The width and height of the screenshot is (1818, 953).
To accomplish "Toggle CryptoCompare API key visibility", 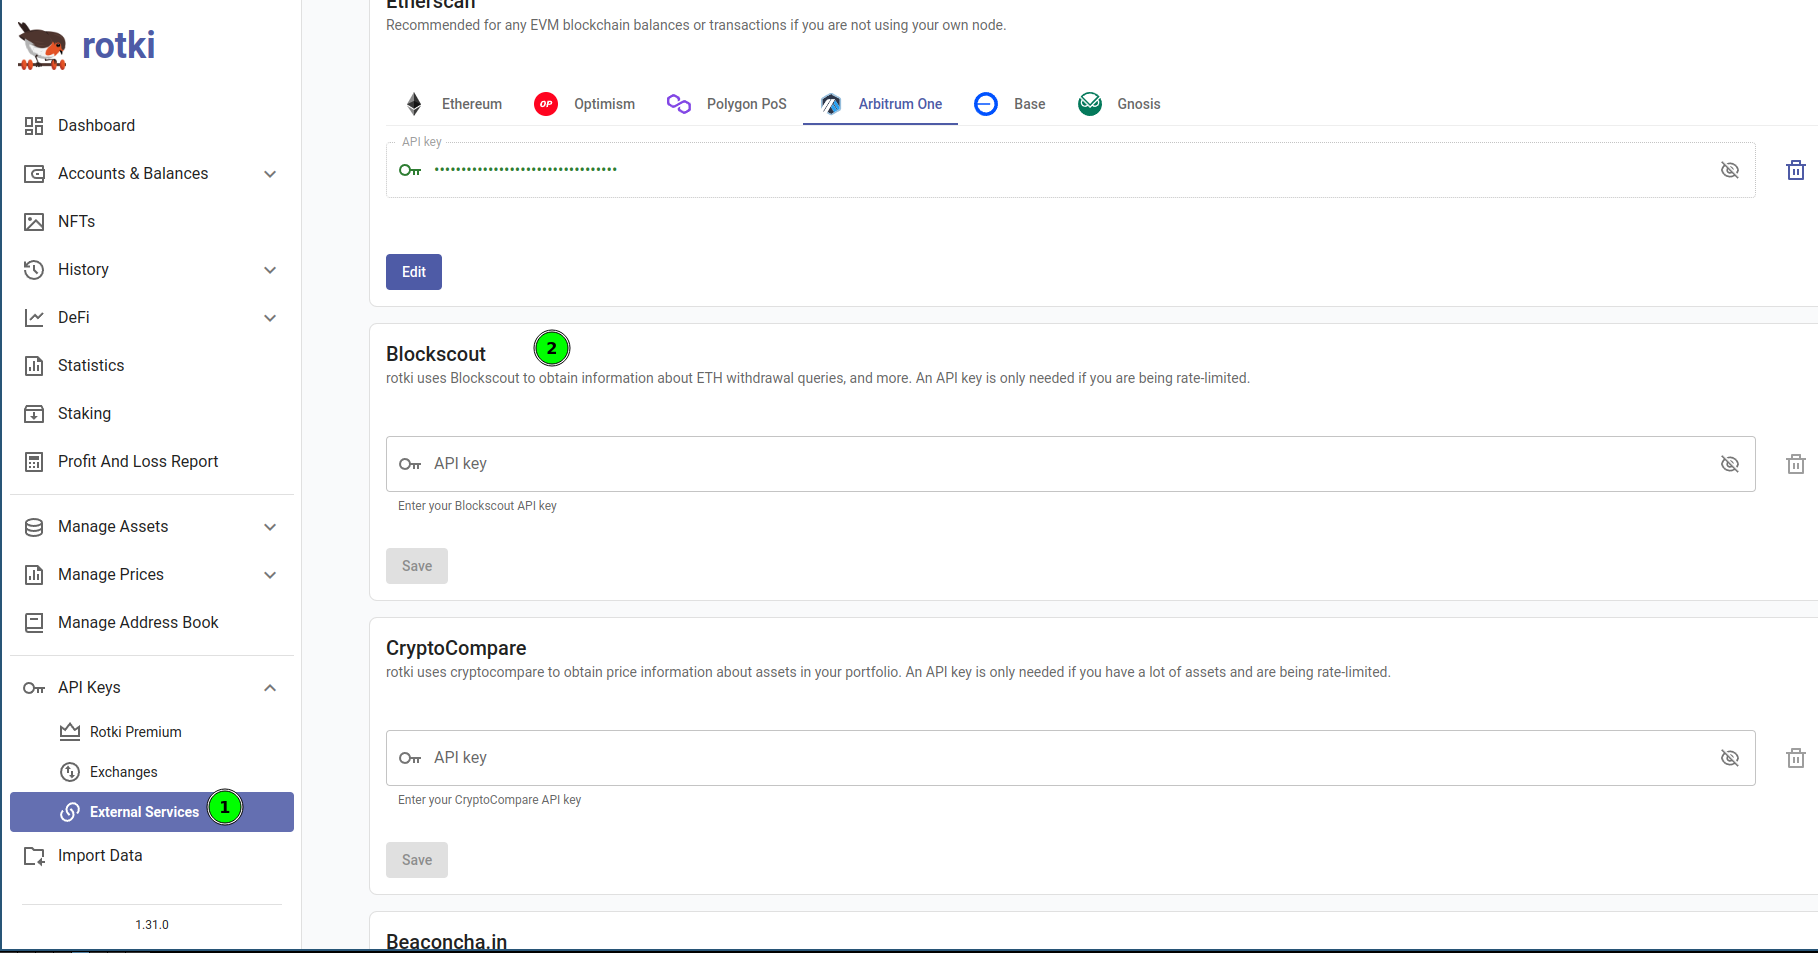I will (x=1730, y=758).
